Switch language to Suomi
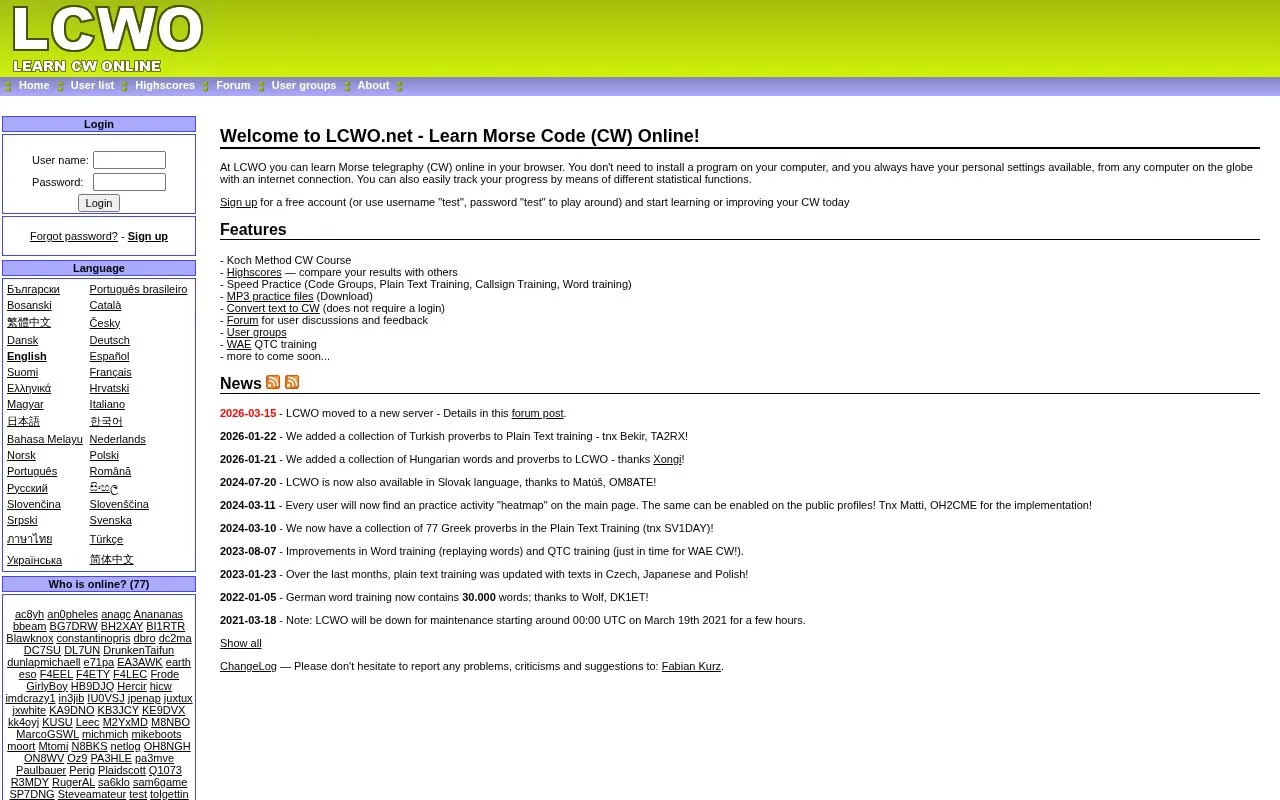 [x=23, y=372]
